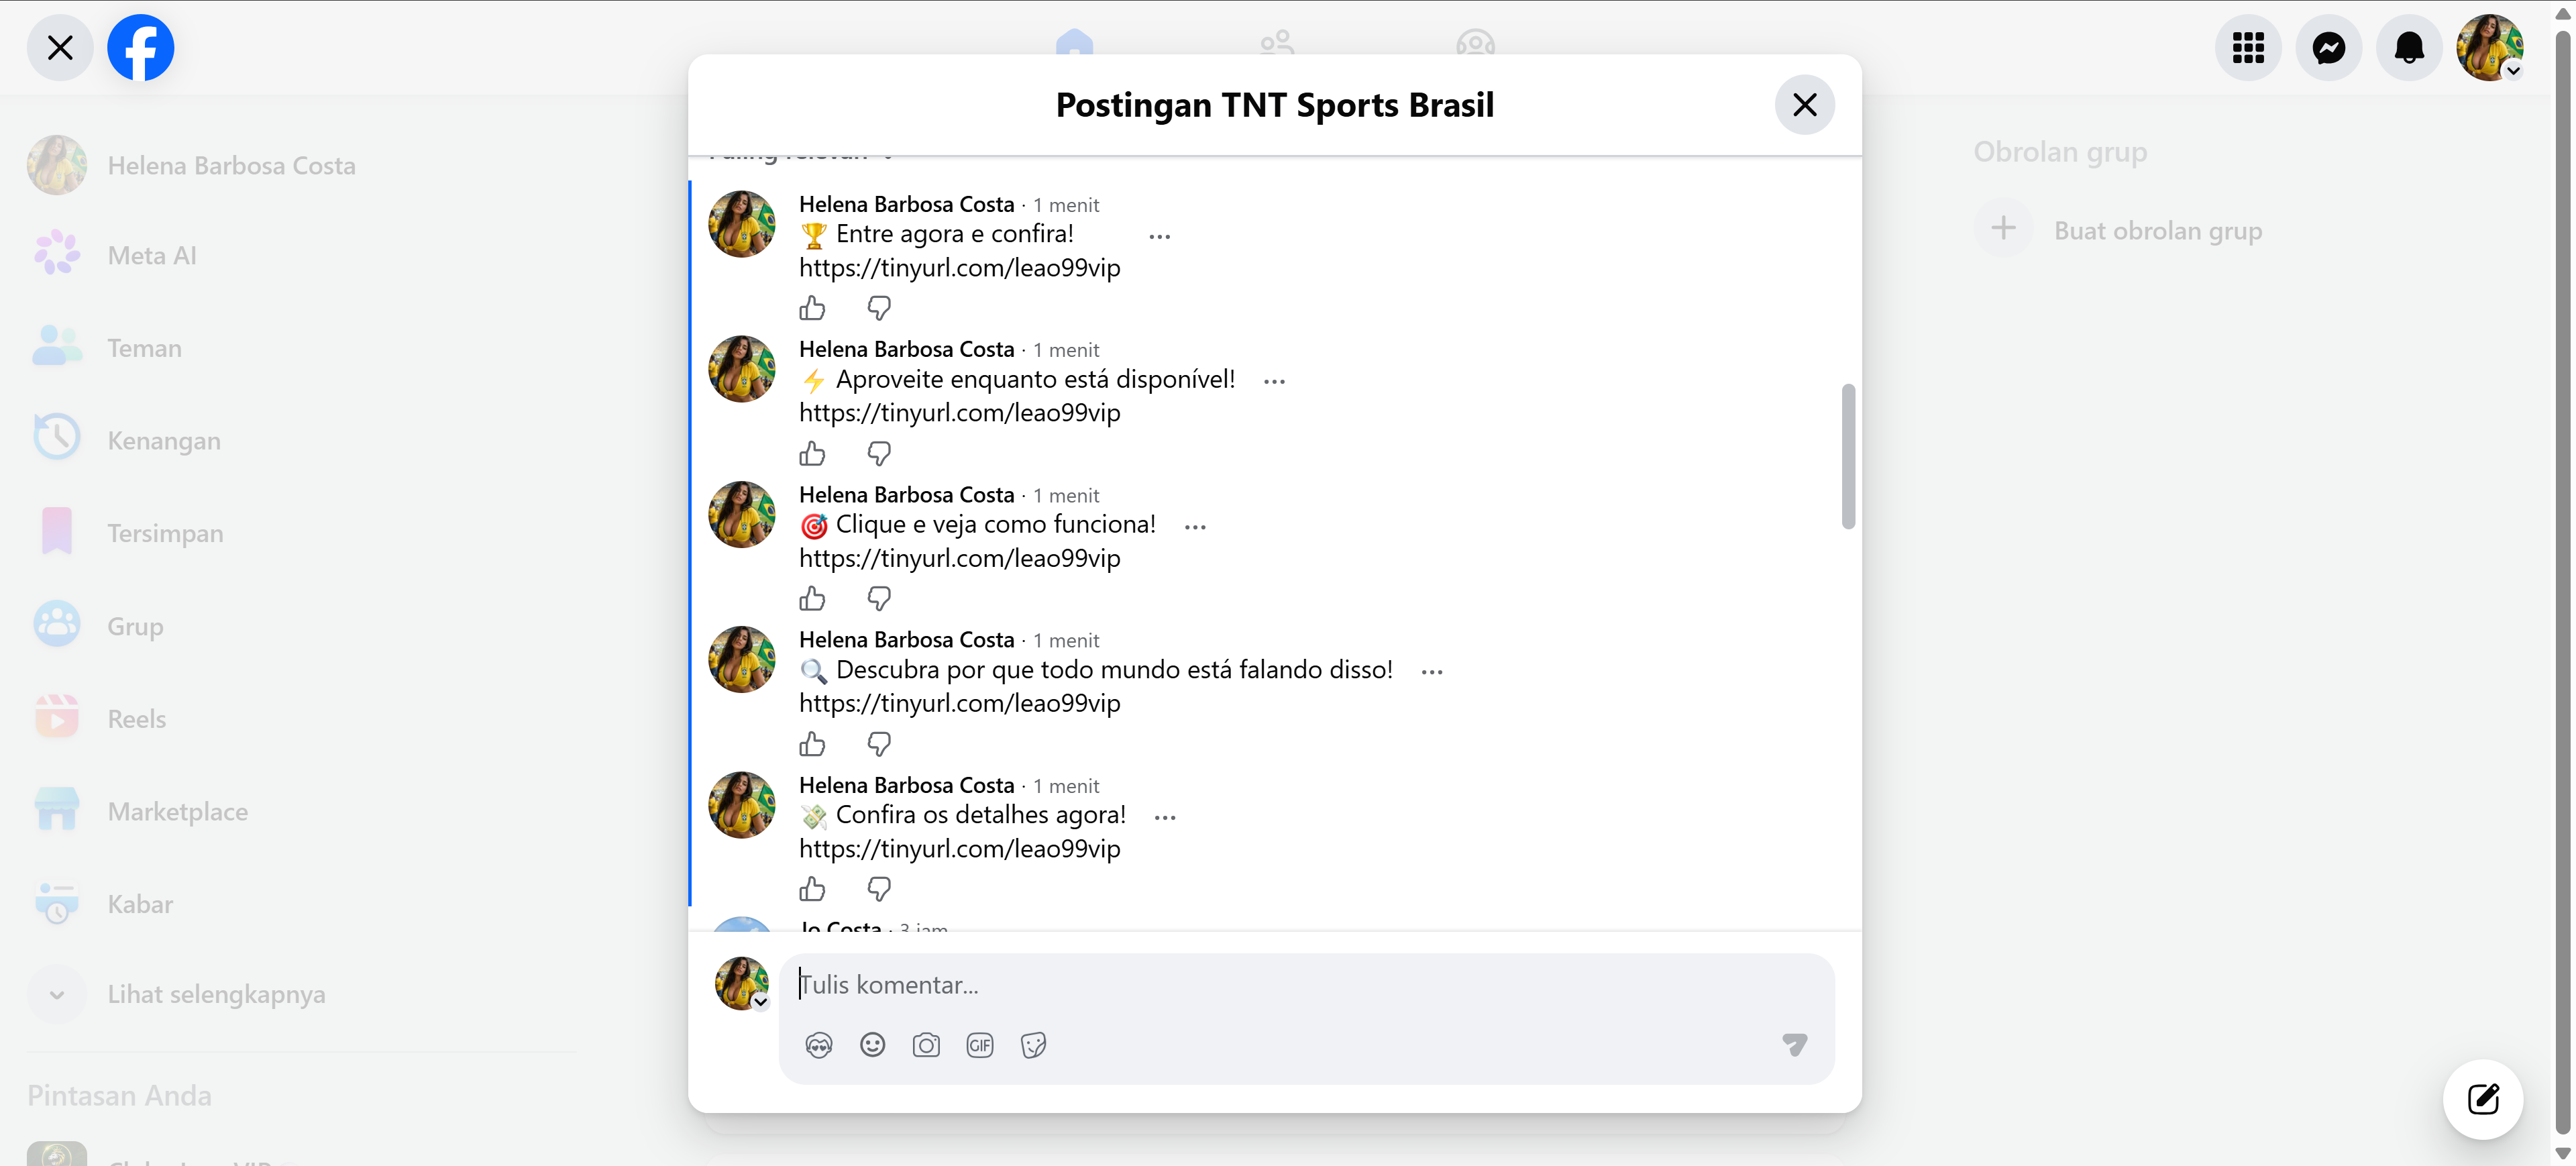2576x1166 pixels.
Task: Open the notifications bell
Action: pos(2409,48)
